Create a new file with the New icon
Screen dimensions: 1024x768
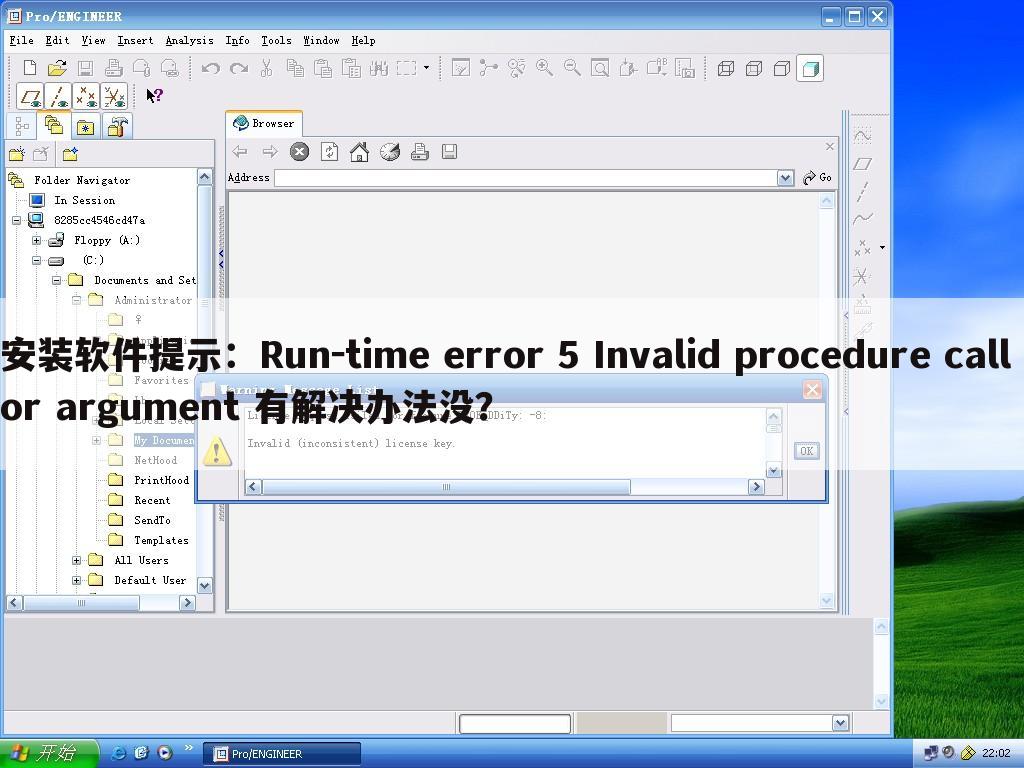[29, 68]
